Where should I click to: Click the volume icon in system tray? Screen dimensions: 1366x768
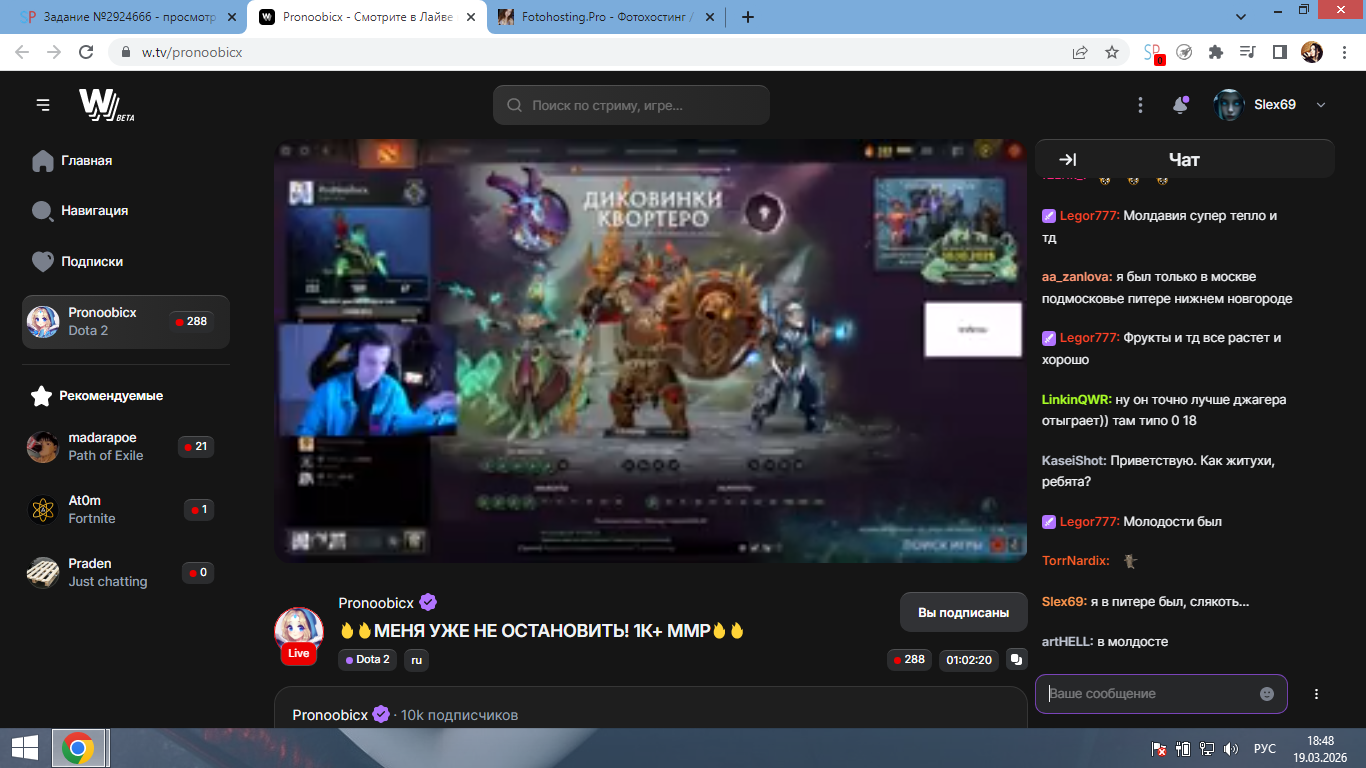(x=1232, y=749)
